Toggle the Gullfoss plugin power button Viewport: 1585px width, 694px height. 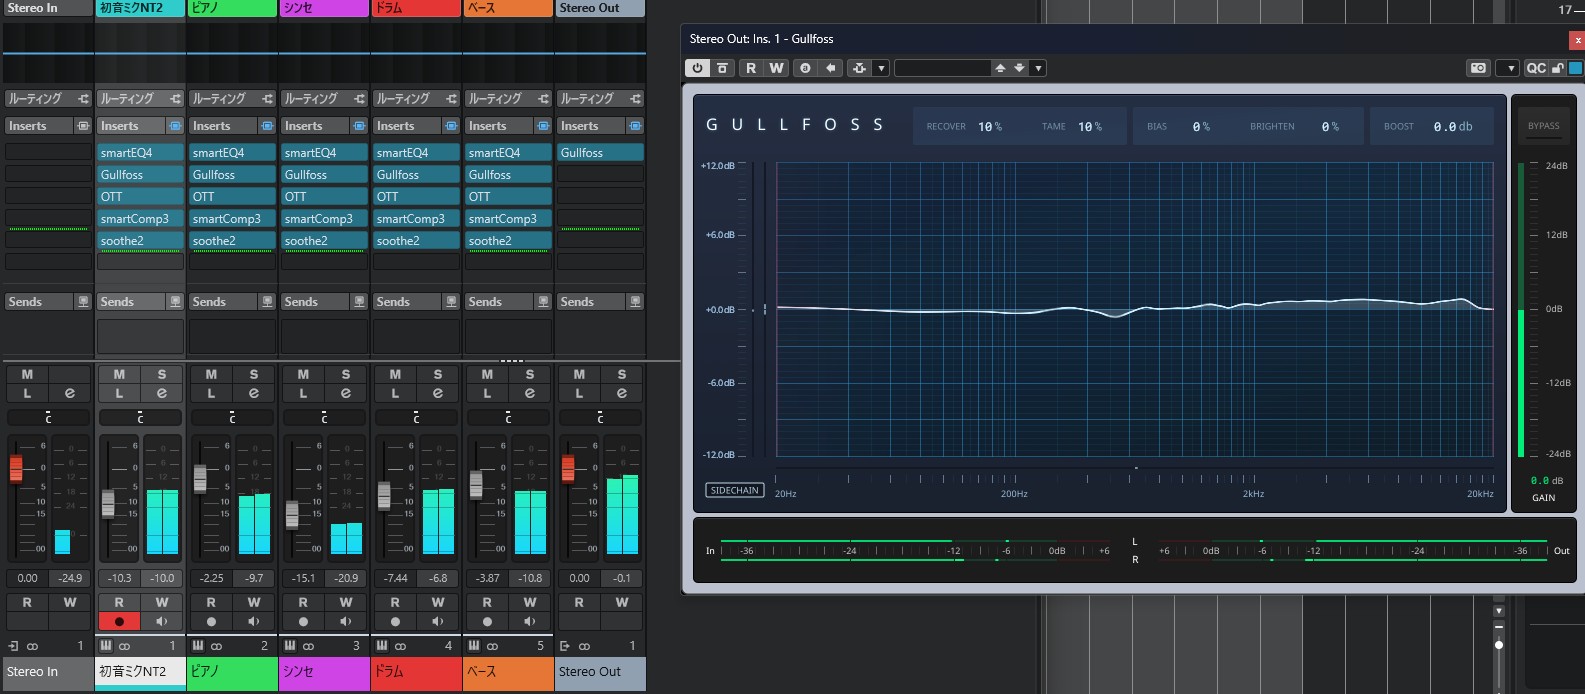697,68
